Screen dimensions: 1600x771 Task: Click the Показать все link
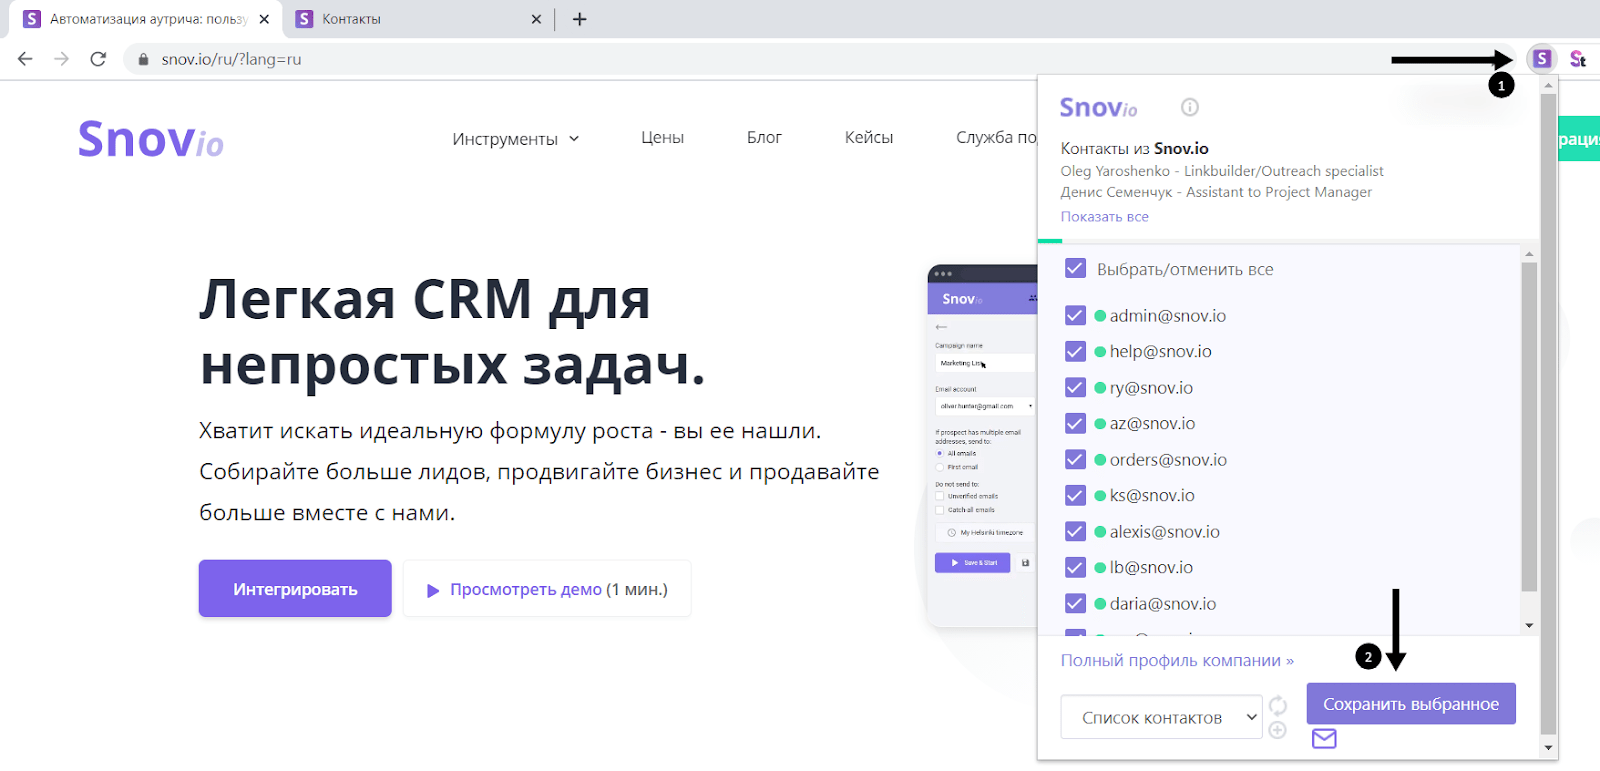(1104, 217)
